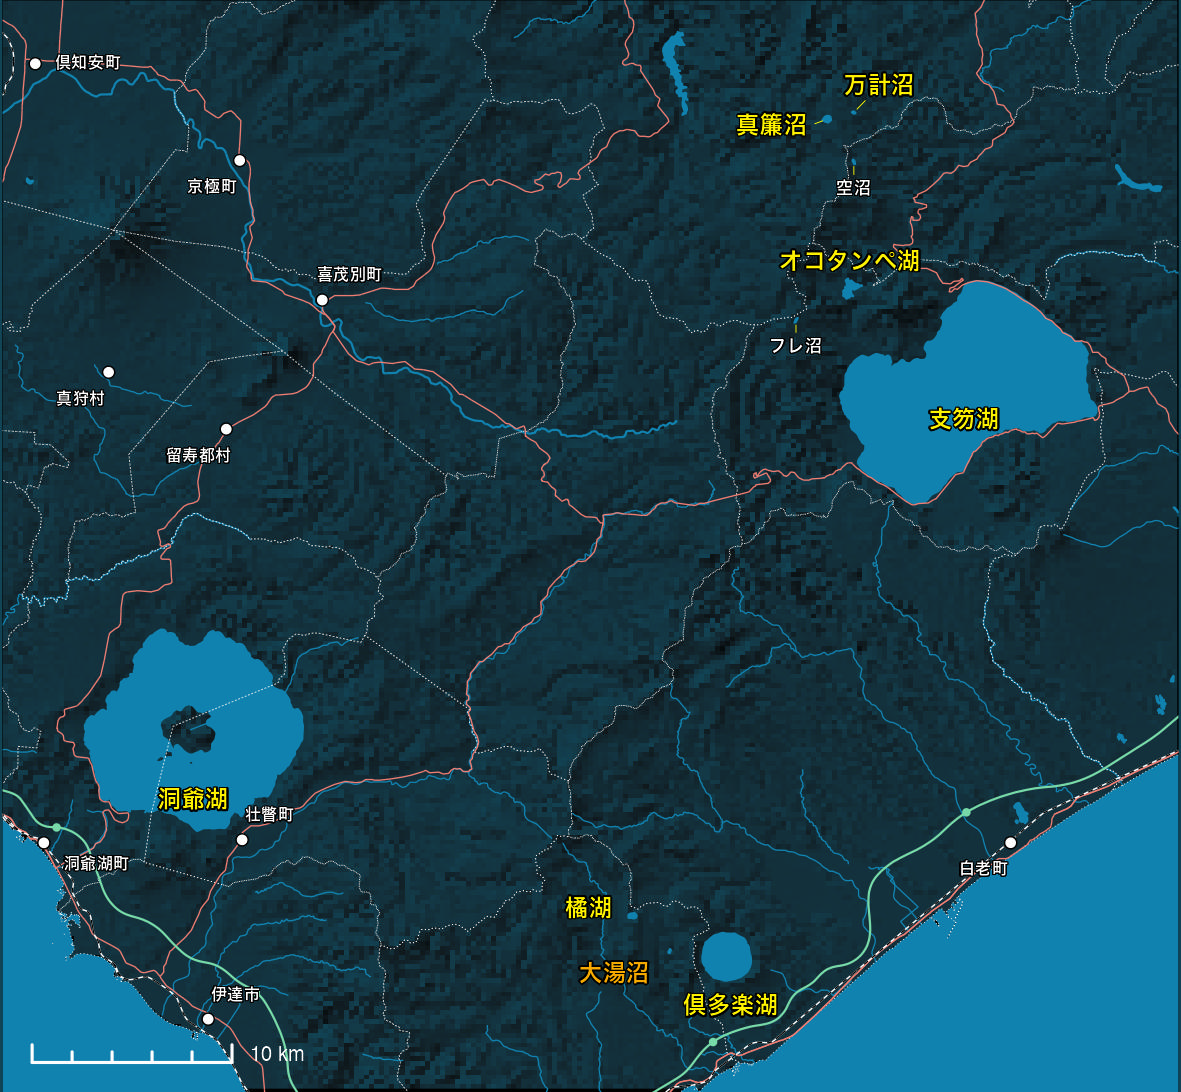Screen dimensions: 1181x1092
Task: Click the 真狩村 village marker dot
Action: tap(108, 372)
